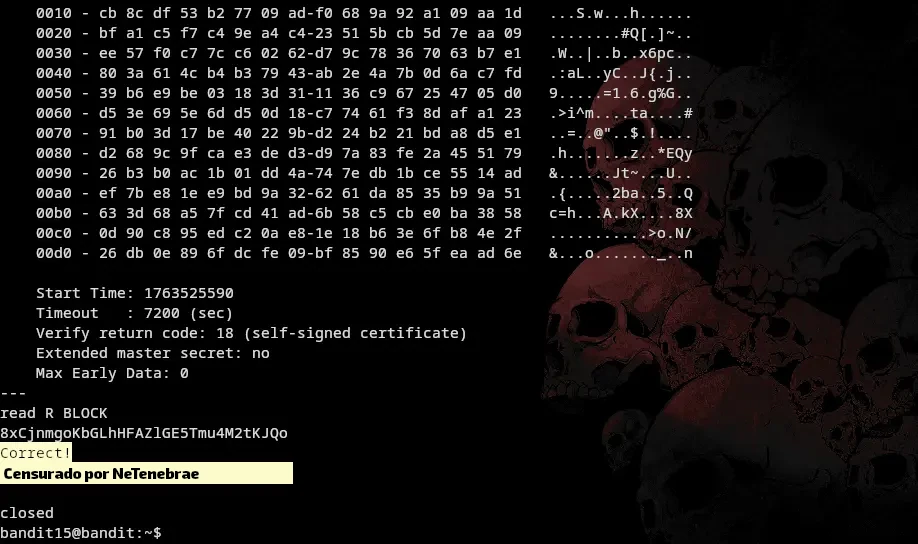Click the 'read R BLOCK' line
Image resolution: width=918 pixels, height=544 pixels.
point(54,413)
